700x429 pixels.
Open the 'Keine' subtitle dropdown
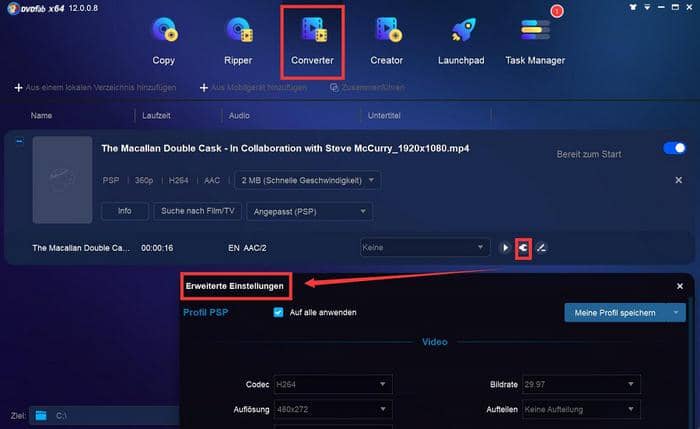tap(425, 247)
